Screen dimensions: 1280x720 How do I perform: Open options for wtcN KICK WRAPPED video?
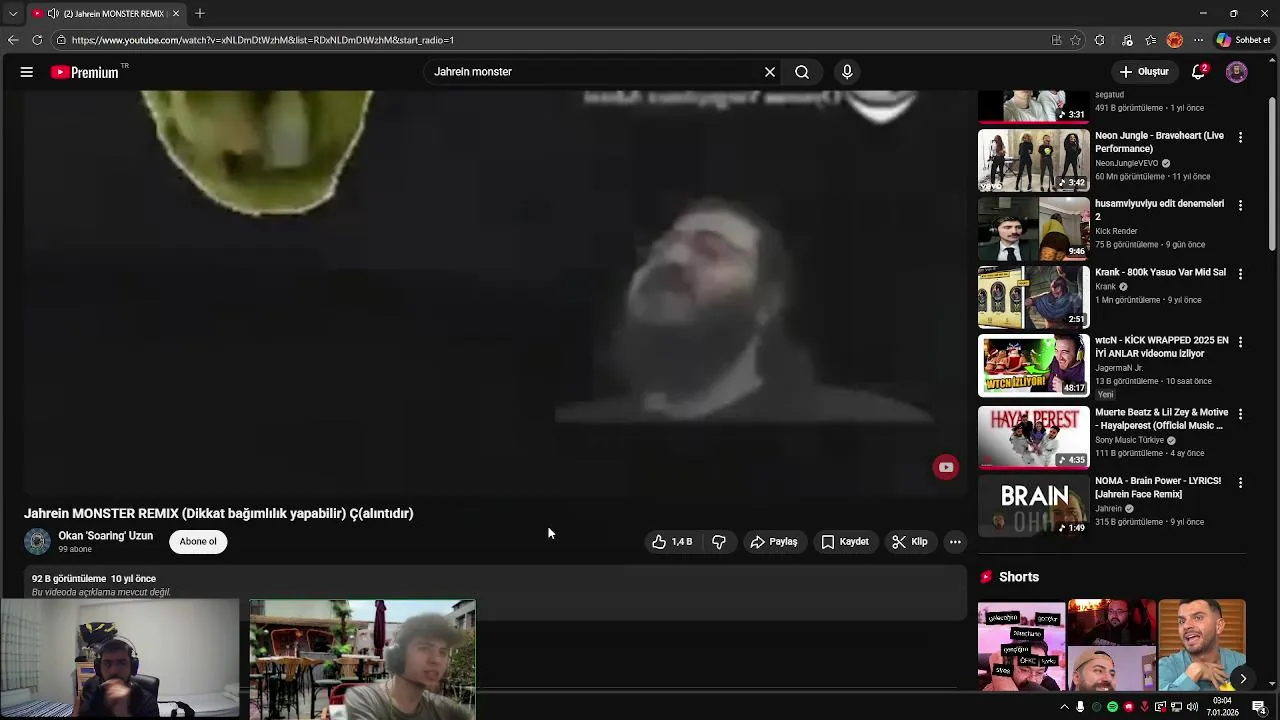(x=1240, y=342)
